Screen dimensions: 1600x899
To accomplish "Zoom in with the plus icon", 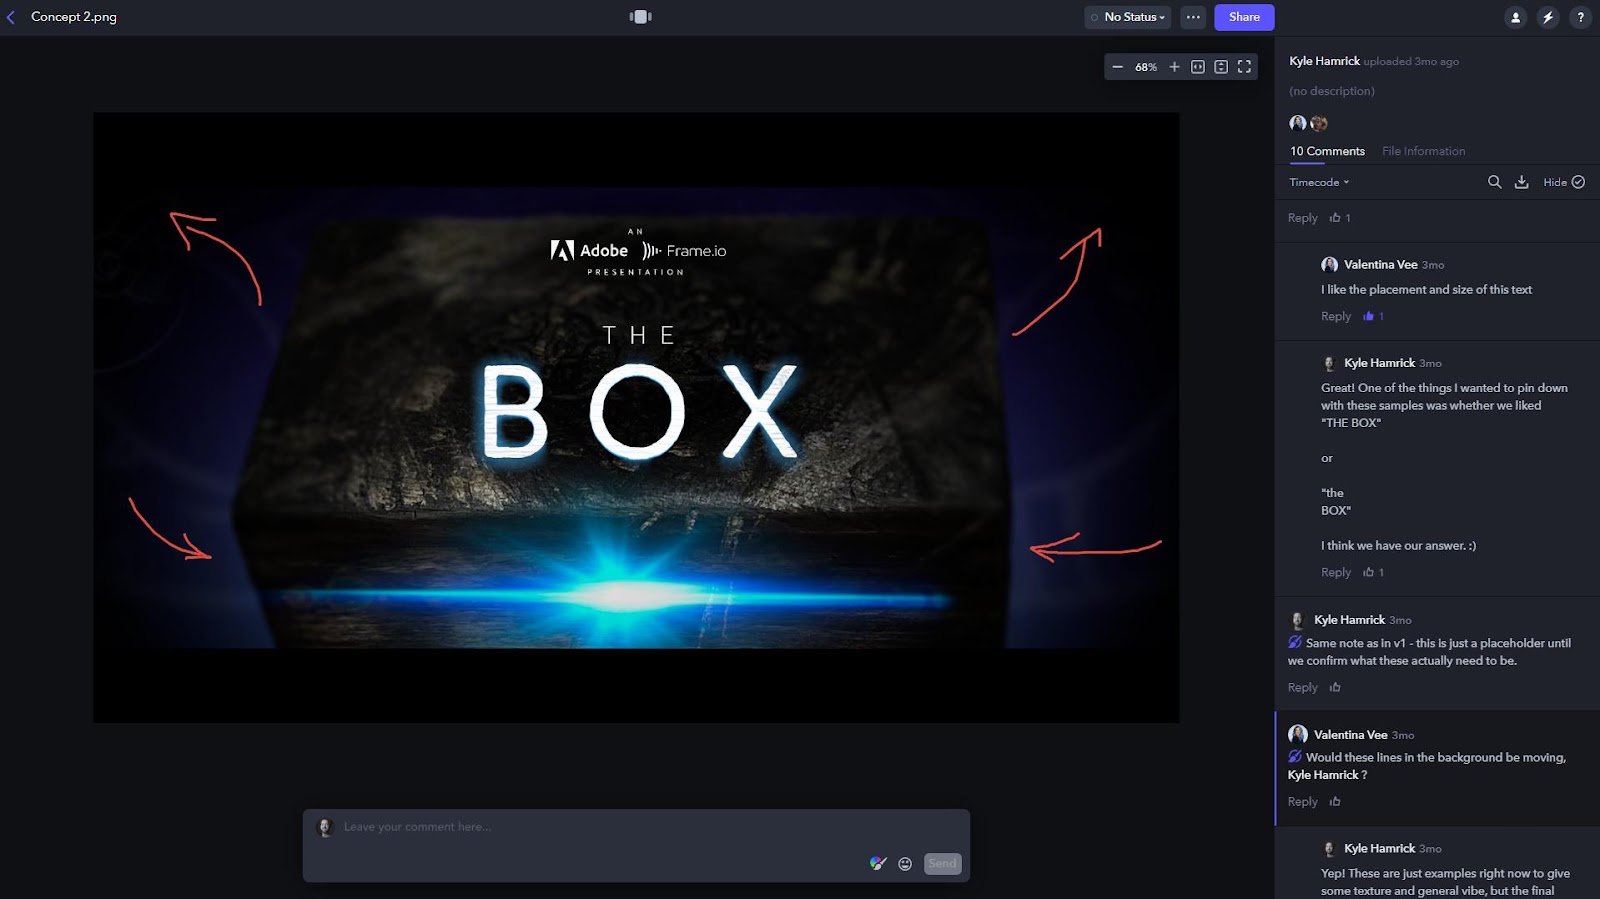I will click(1174, 67).
